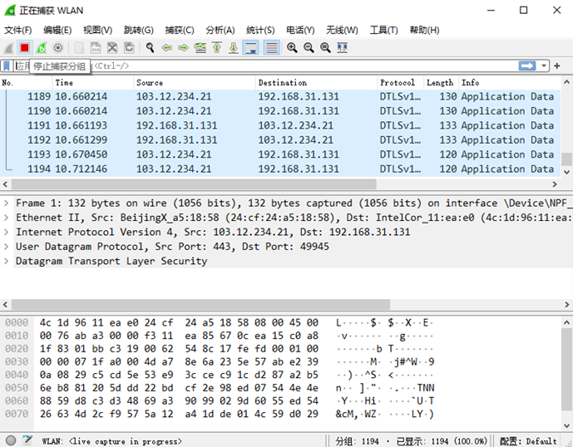The width and height of the screenshot is (573, 447).
Task: Open the 帮助(H) menu
Action: click(424, 30)
